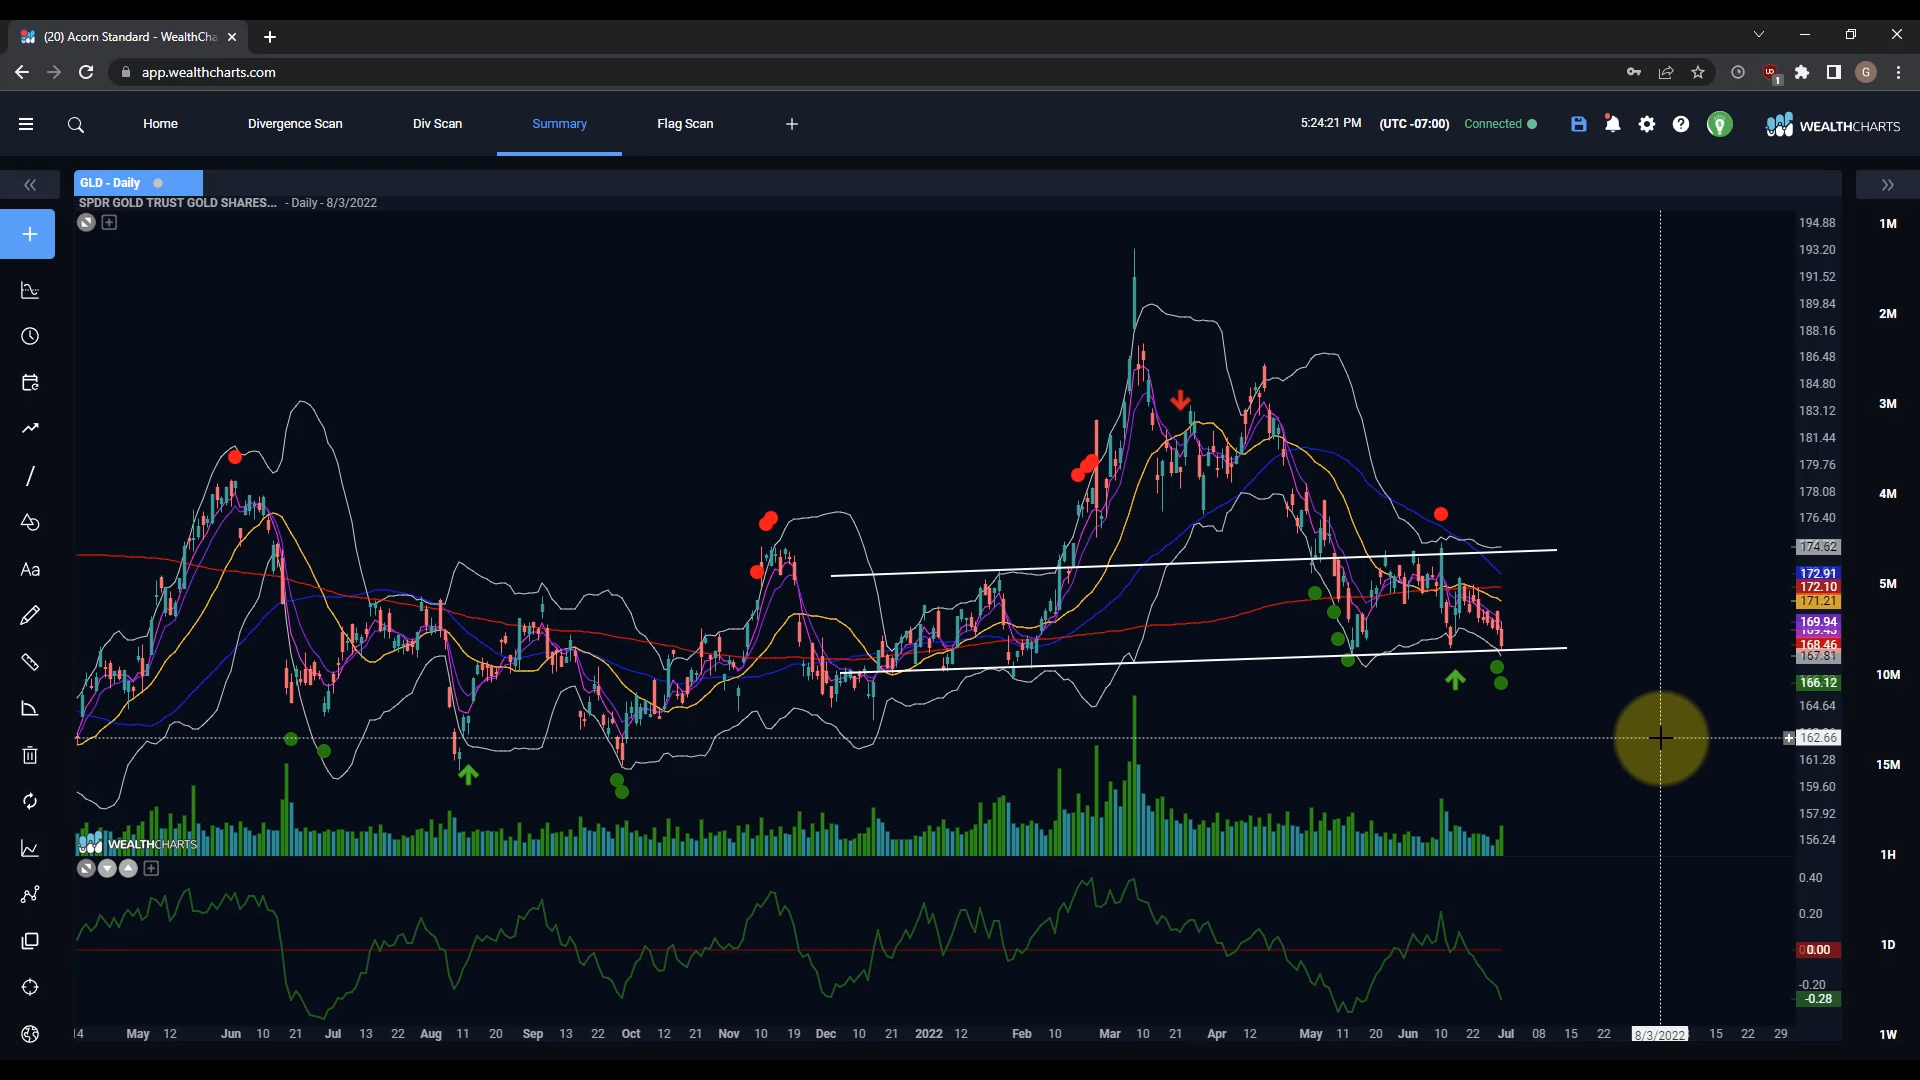Click the 166.12 green price label
This screenshot has width=1920, height=1080.
click(1818, 683)
